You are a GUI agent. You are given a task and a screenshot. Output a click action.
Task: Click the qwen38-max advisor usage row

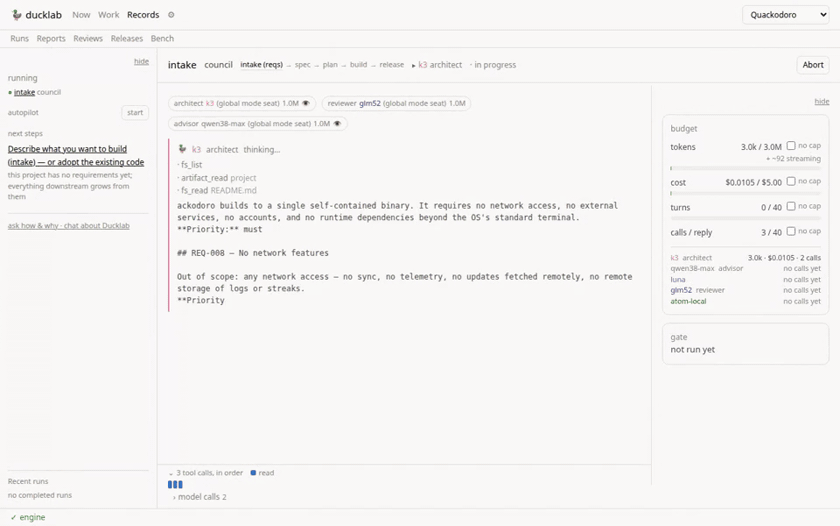(x=745, y=268)
